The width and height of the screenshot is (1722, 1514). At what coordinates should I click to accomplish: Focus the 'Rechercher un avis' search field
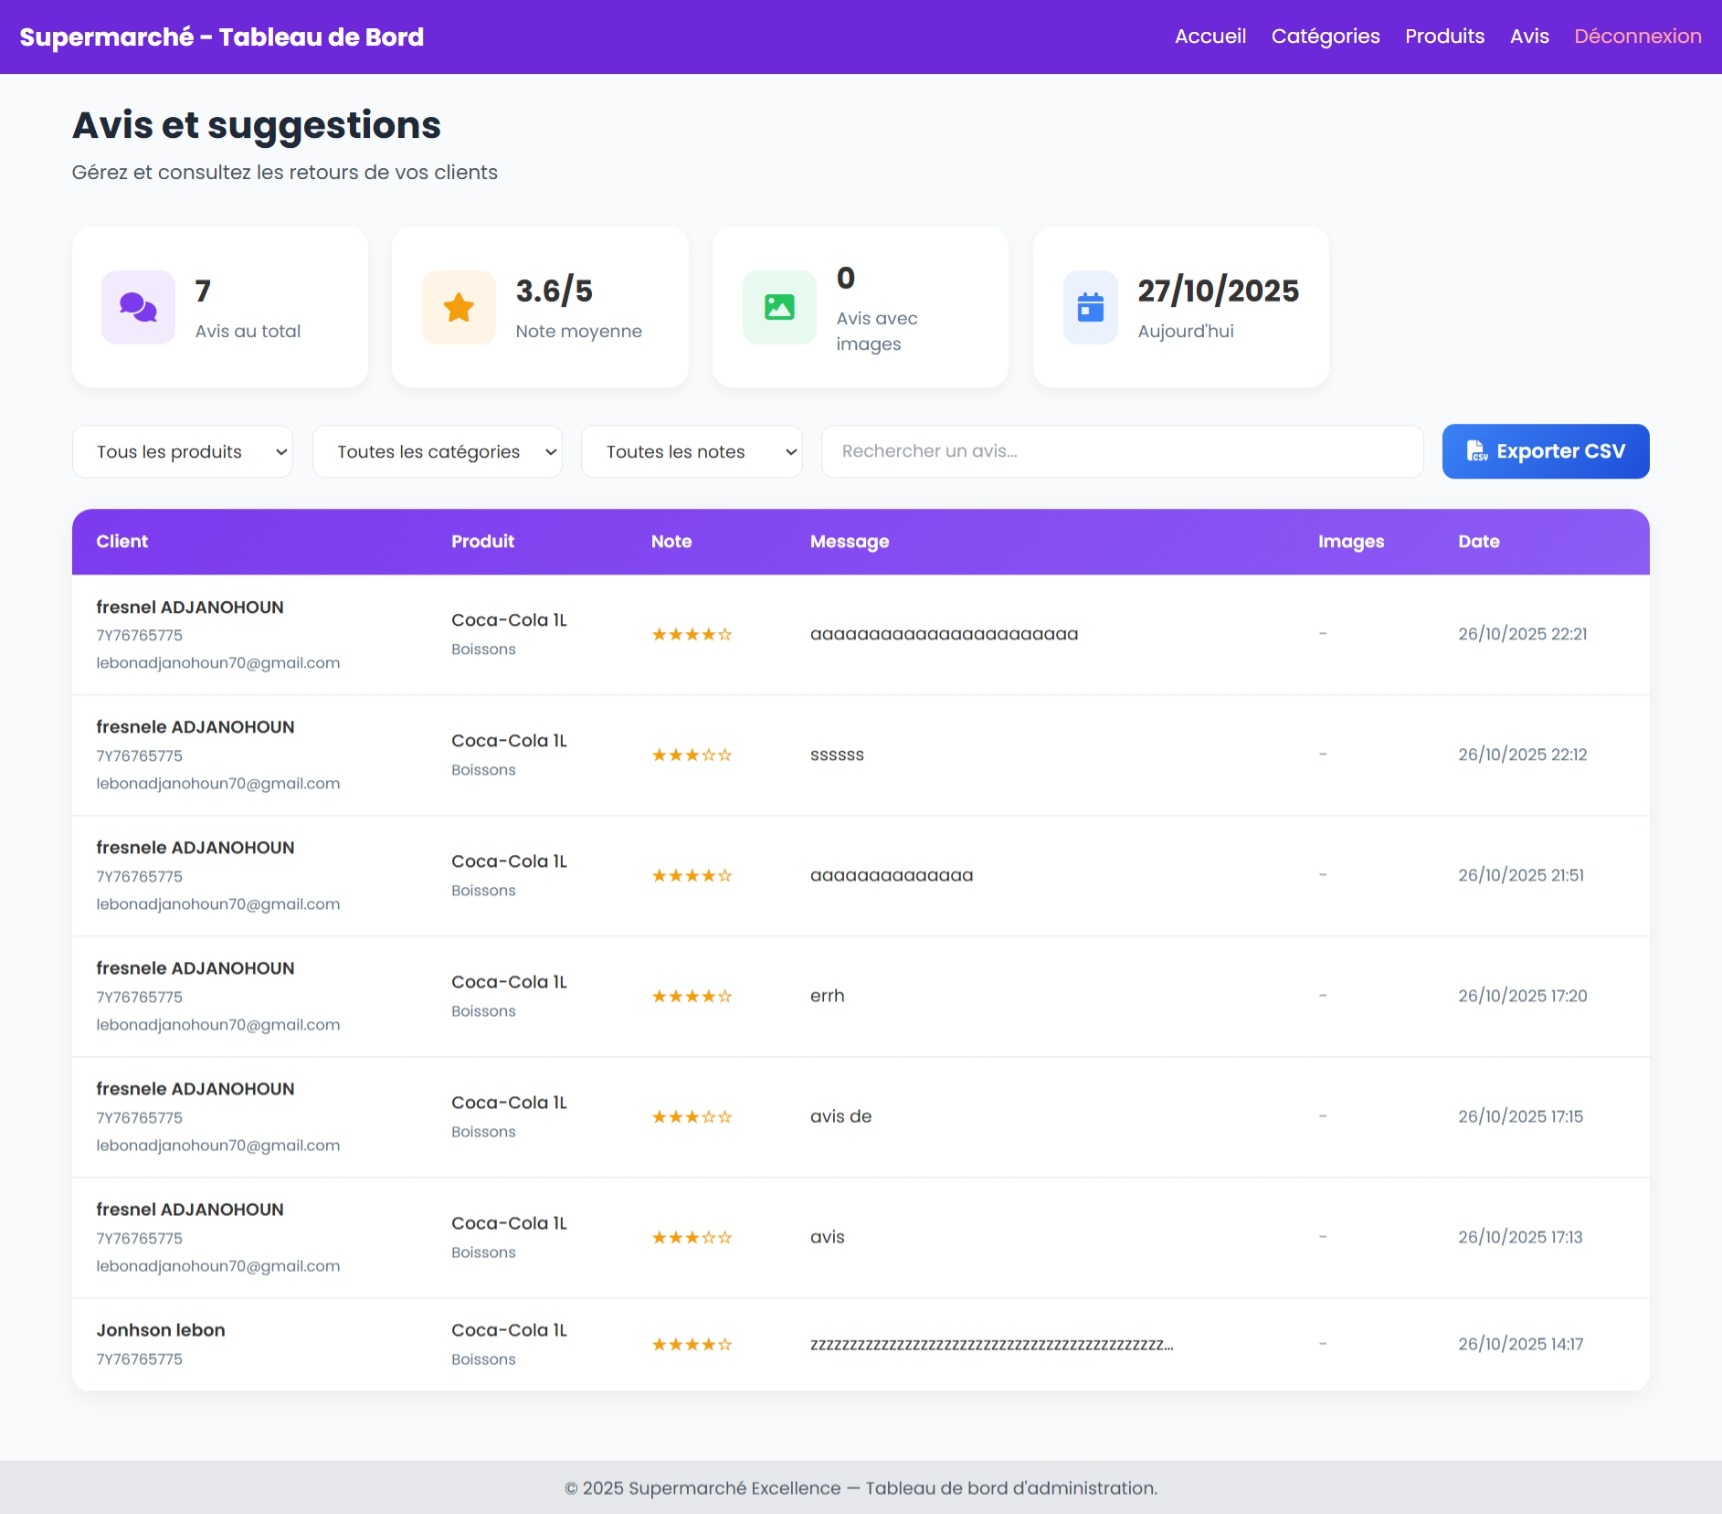click(x=1121, y=451)
